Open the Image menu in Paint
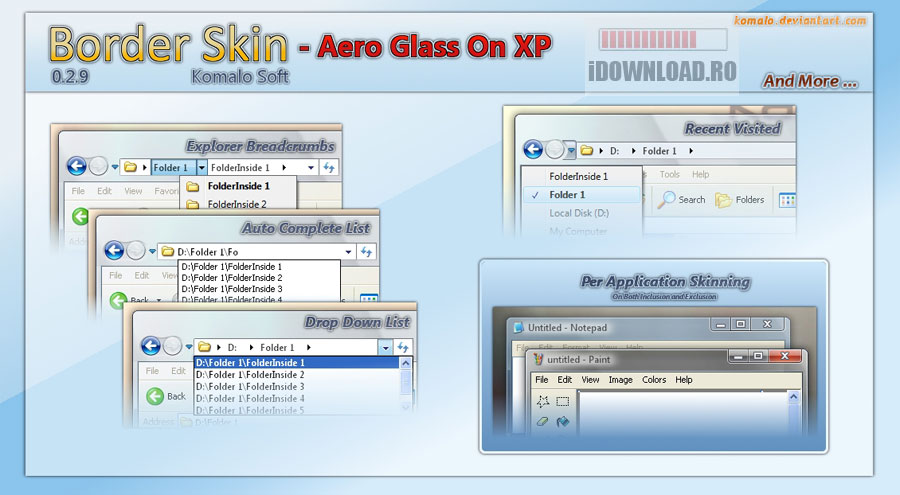The height and width of the screenshot is (495, 900). (x=620, y=380)
